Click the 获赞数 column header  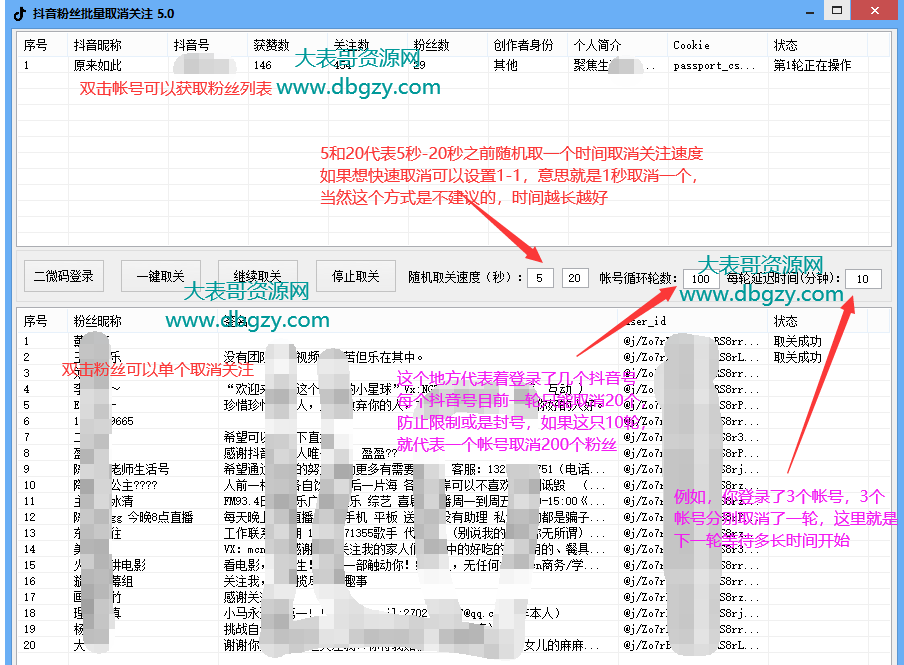(x=271, y=45)
